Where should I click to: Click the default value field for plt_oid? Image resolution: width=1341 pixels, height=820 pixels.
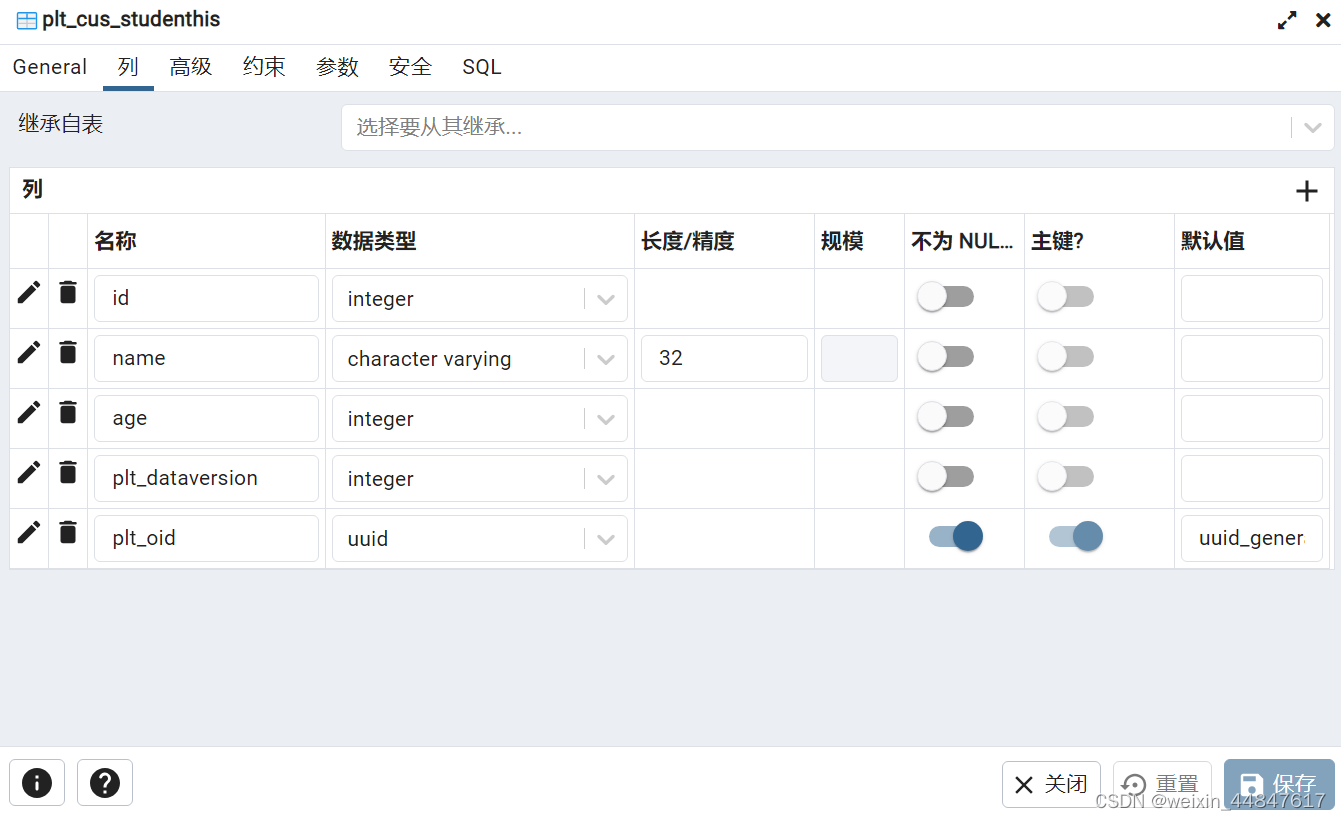[1251, 538]
